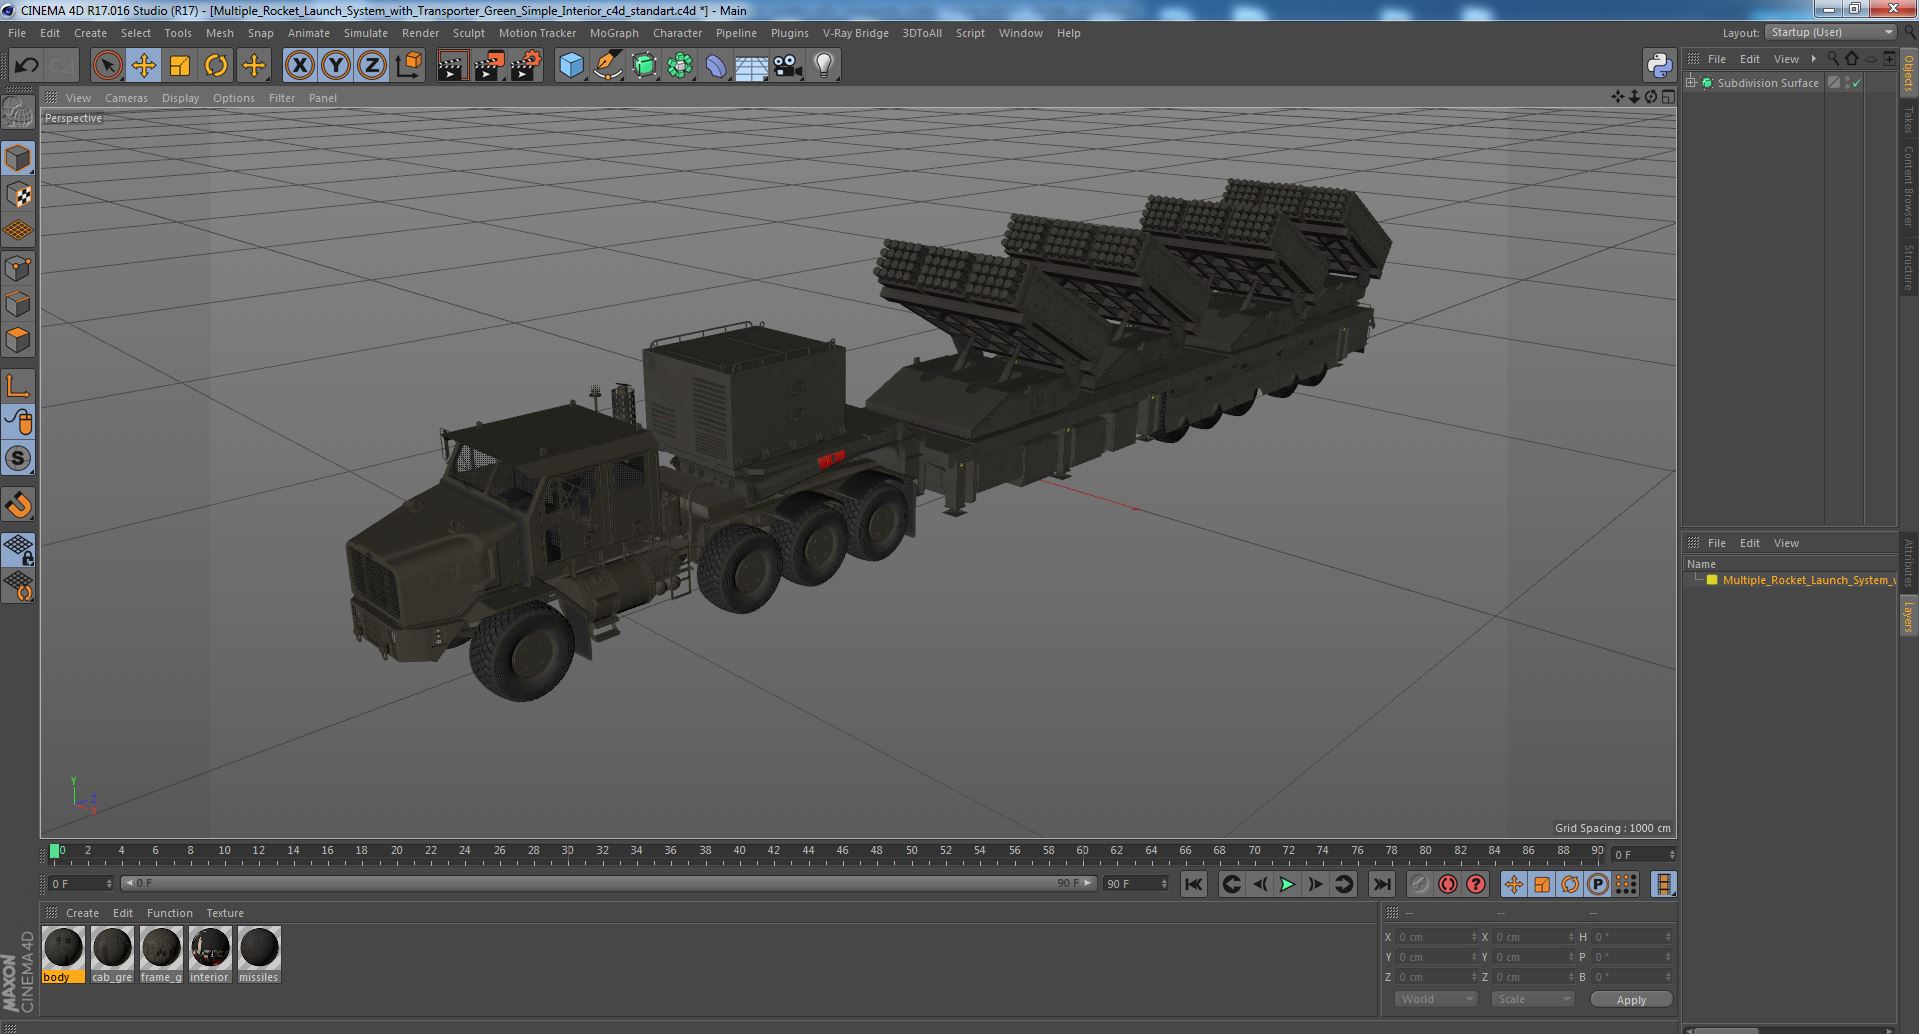Screen dimensions: 1919x1034
Task: Switch to Points mode
Action: [18, 268]
